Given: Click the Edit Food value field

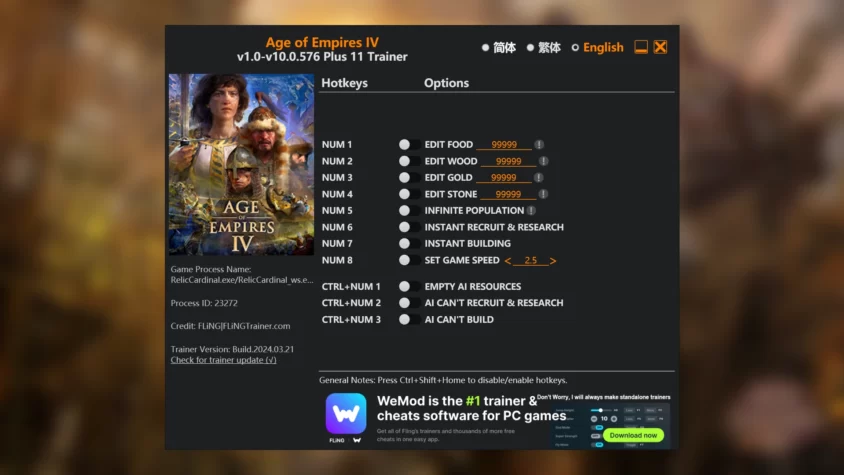Looking at the screenshot, I should (x=504, y=144).
